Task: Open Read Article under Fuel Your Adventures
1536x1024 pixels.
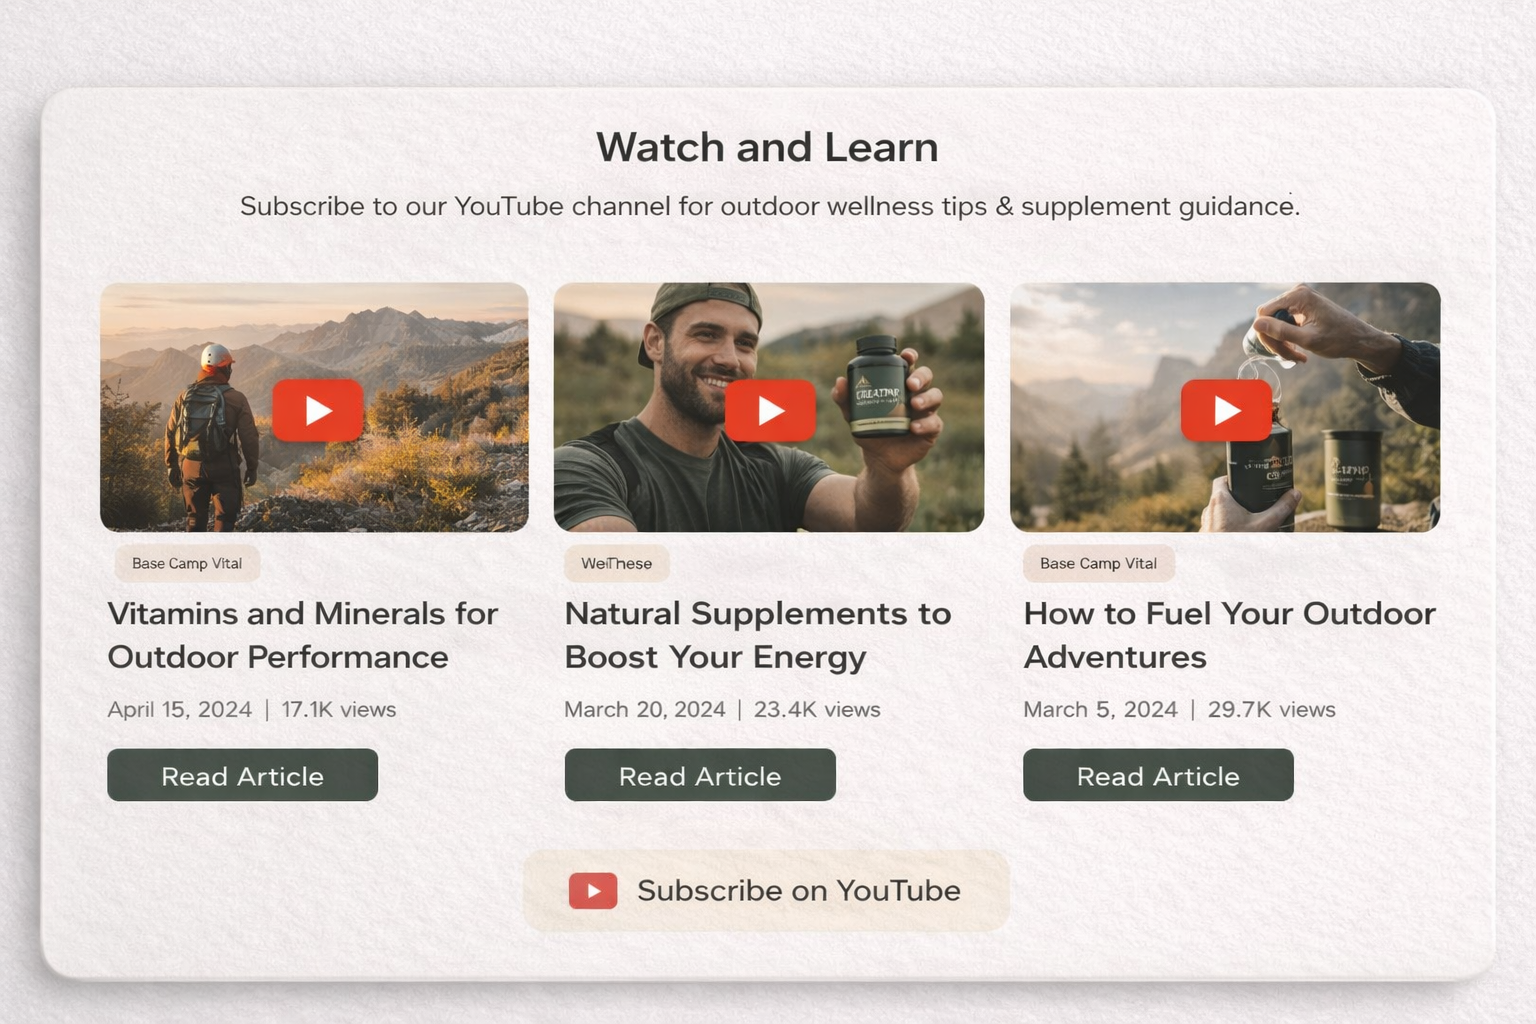Action: click(1158, 775)
